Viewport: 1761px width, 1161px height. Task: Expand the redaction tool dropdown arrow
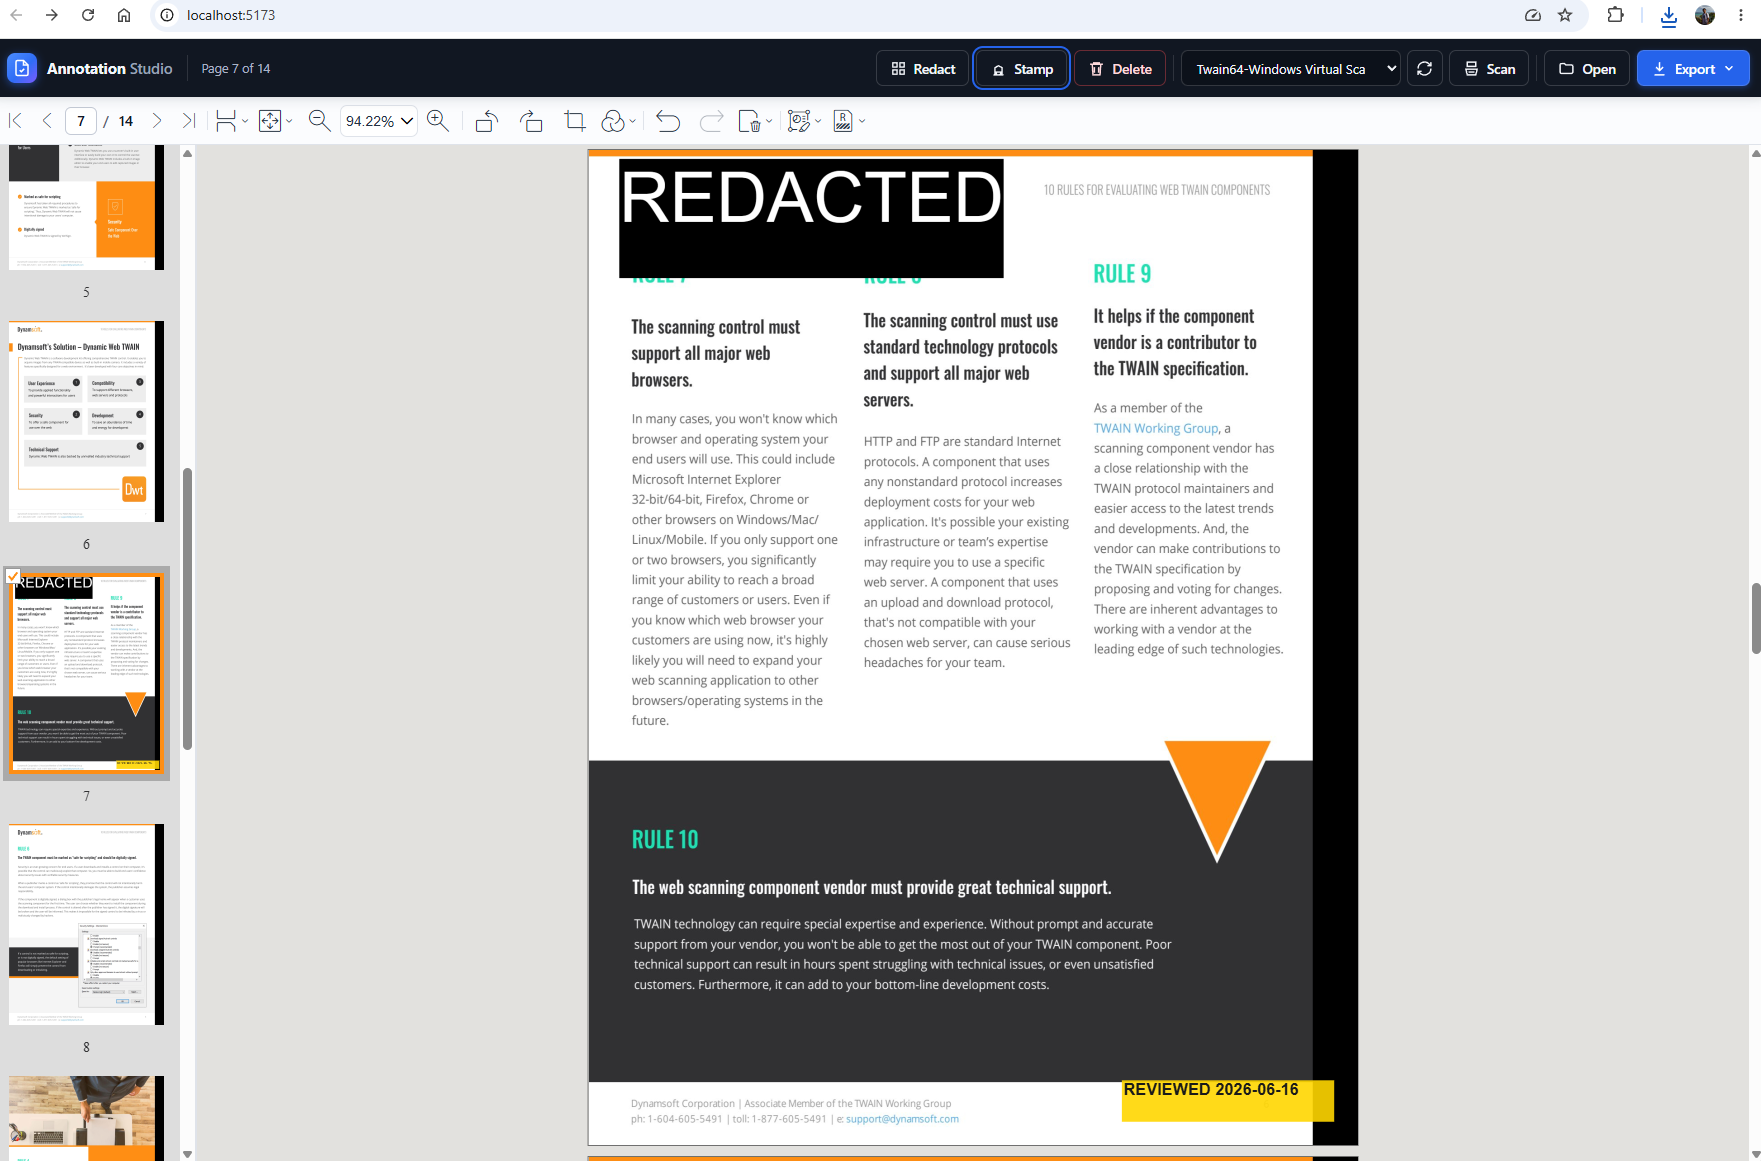(x=862, y=122)
